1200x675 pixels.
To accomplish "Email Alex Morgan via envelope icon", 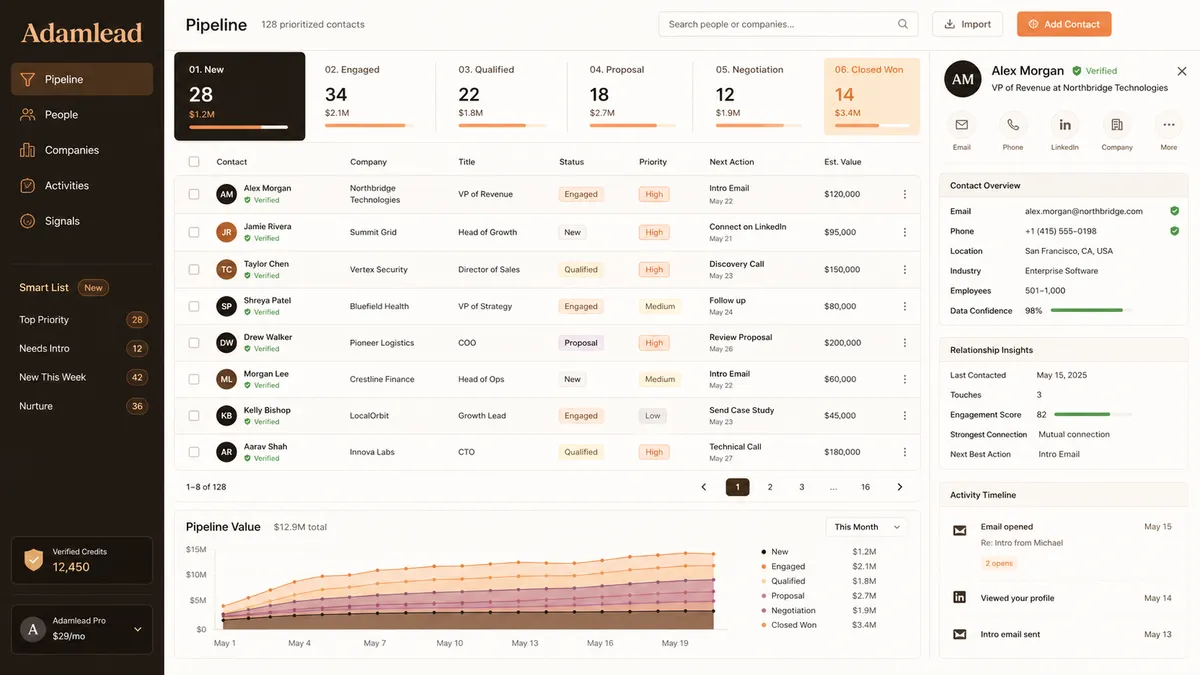I will click(962, 125).
